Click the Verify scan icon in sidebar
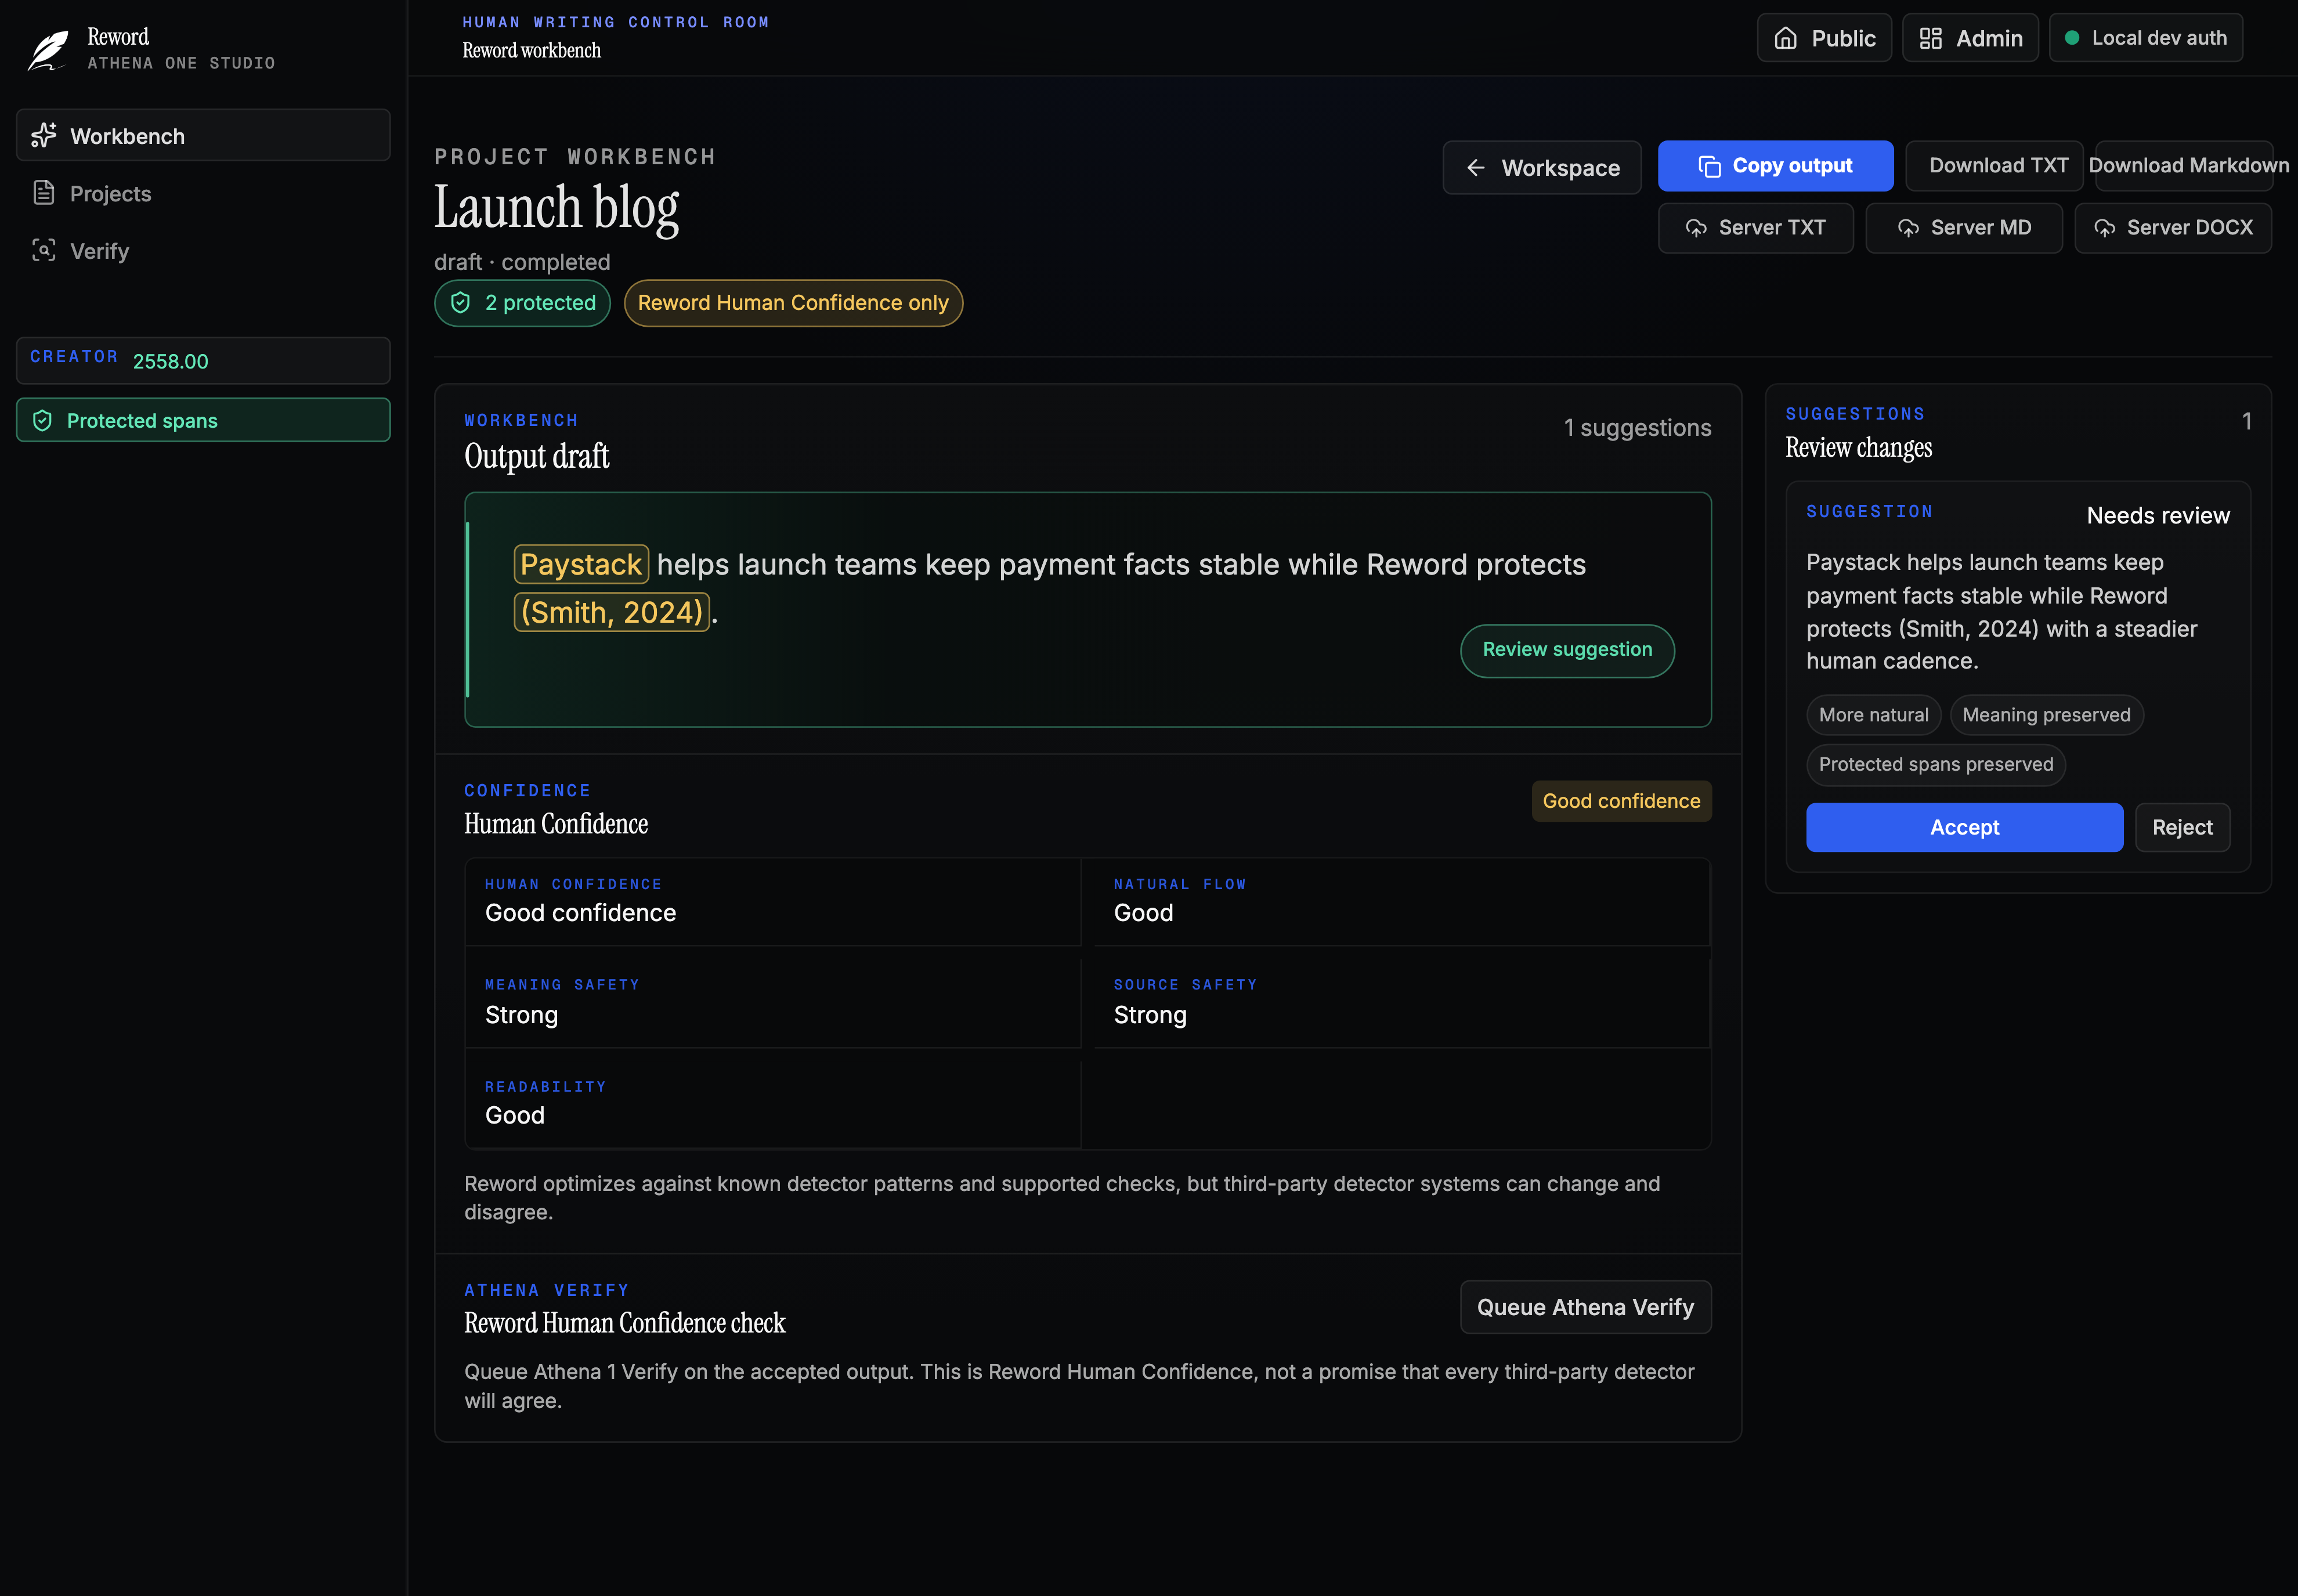This screenshot has width=2298, height=1596. (44, 250)
